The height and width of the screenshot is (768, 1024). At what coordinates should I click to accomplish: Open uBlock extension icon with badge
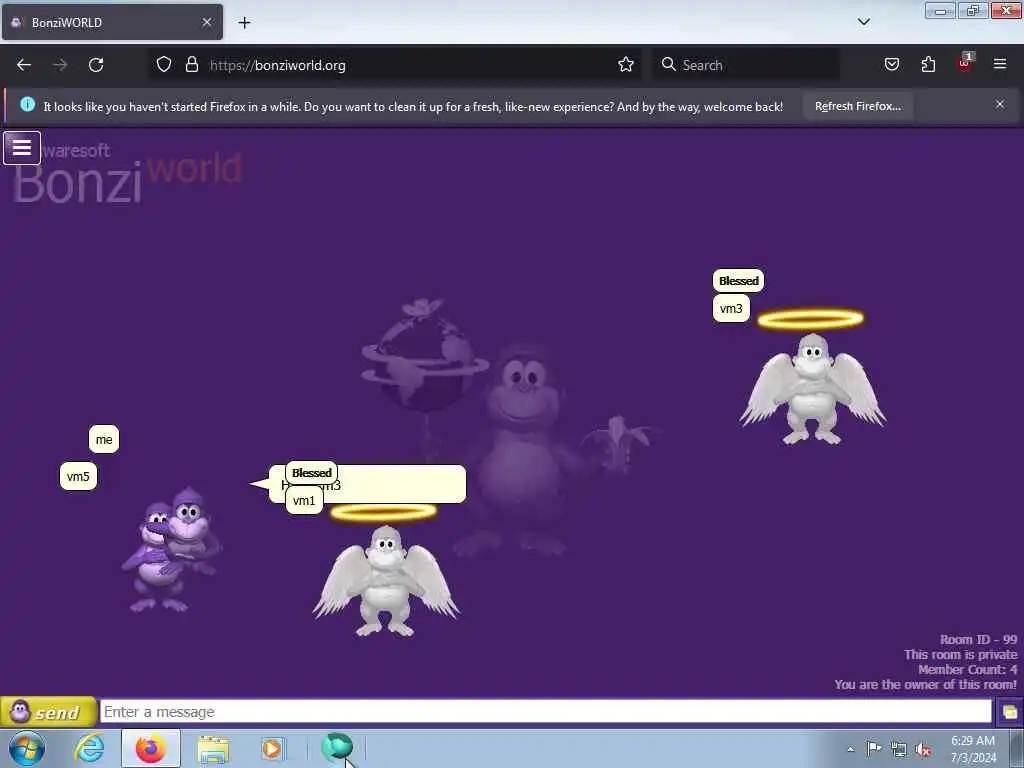click(x=965, y=63)
